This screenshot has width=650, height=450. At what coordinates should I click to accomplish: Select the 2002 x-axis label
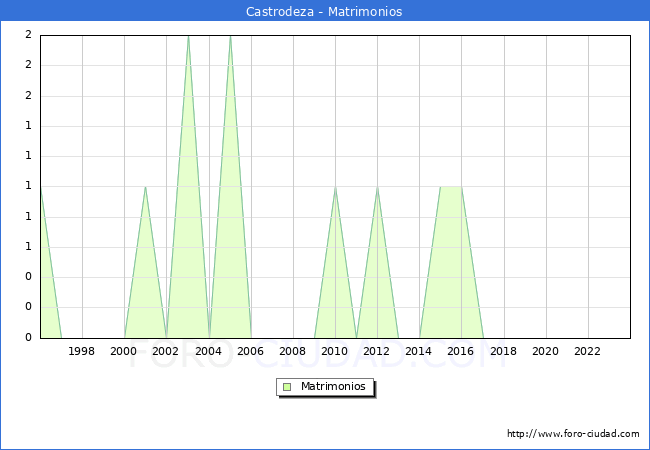coord(166,352)
